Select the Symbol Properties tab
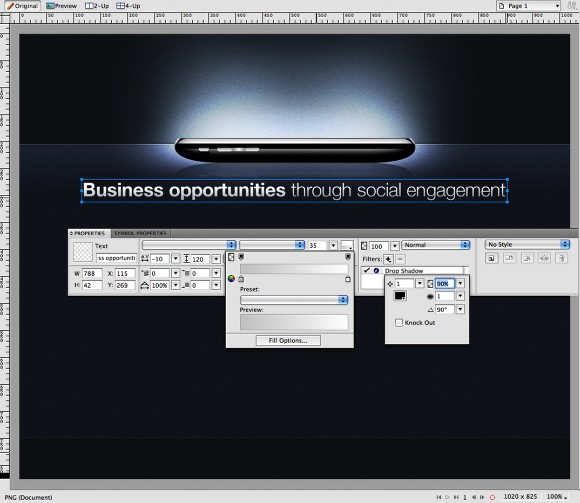This screenshot has width=580, height=503. (x=140, y=233)
